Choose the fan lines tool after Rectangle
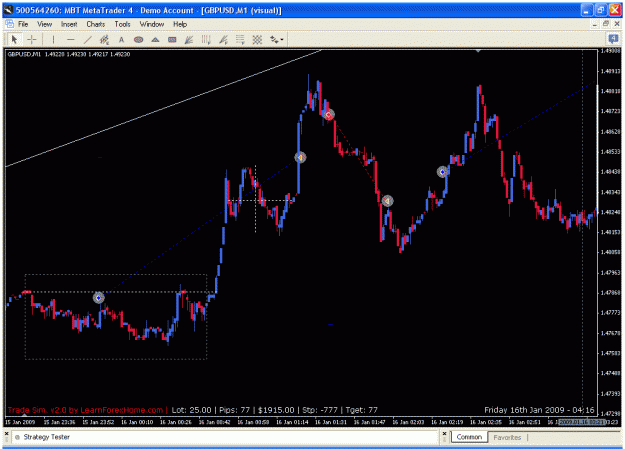The height and width of the screenshot is (449, 625). coord(189,39)
